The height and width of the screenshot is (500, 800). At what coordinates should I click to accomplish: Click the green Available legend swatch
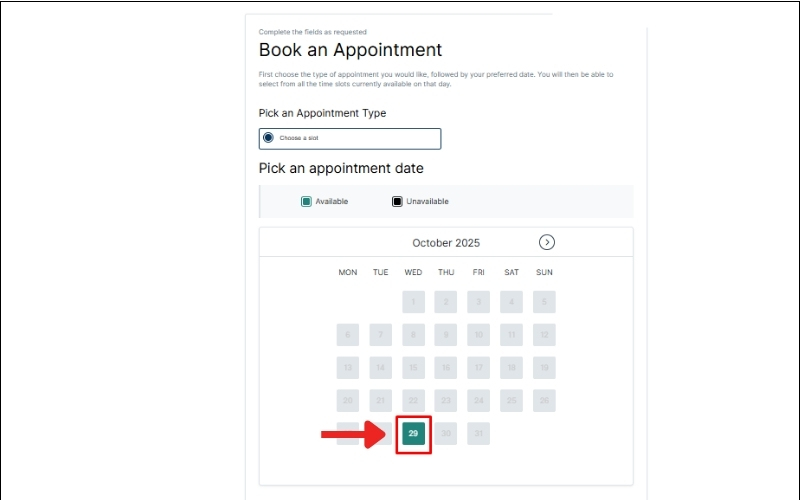[x=307, y=201]
